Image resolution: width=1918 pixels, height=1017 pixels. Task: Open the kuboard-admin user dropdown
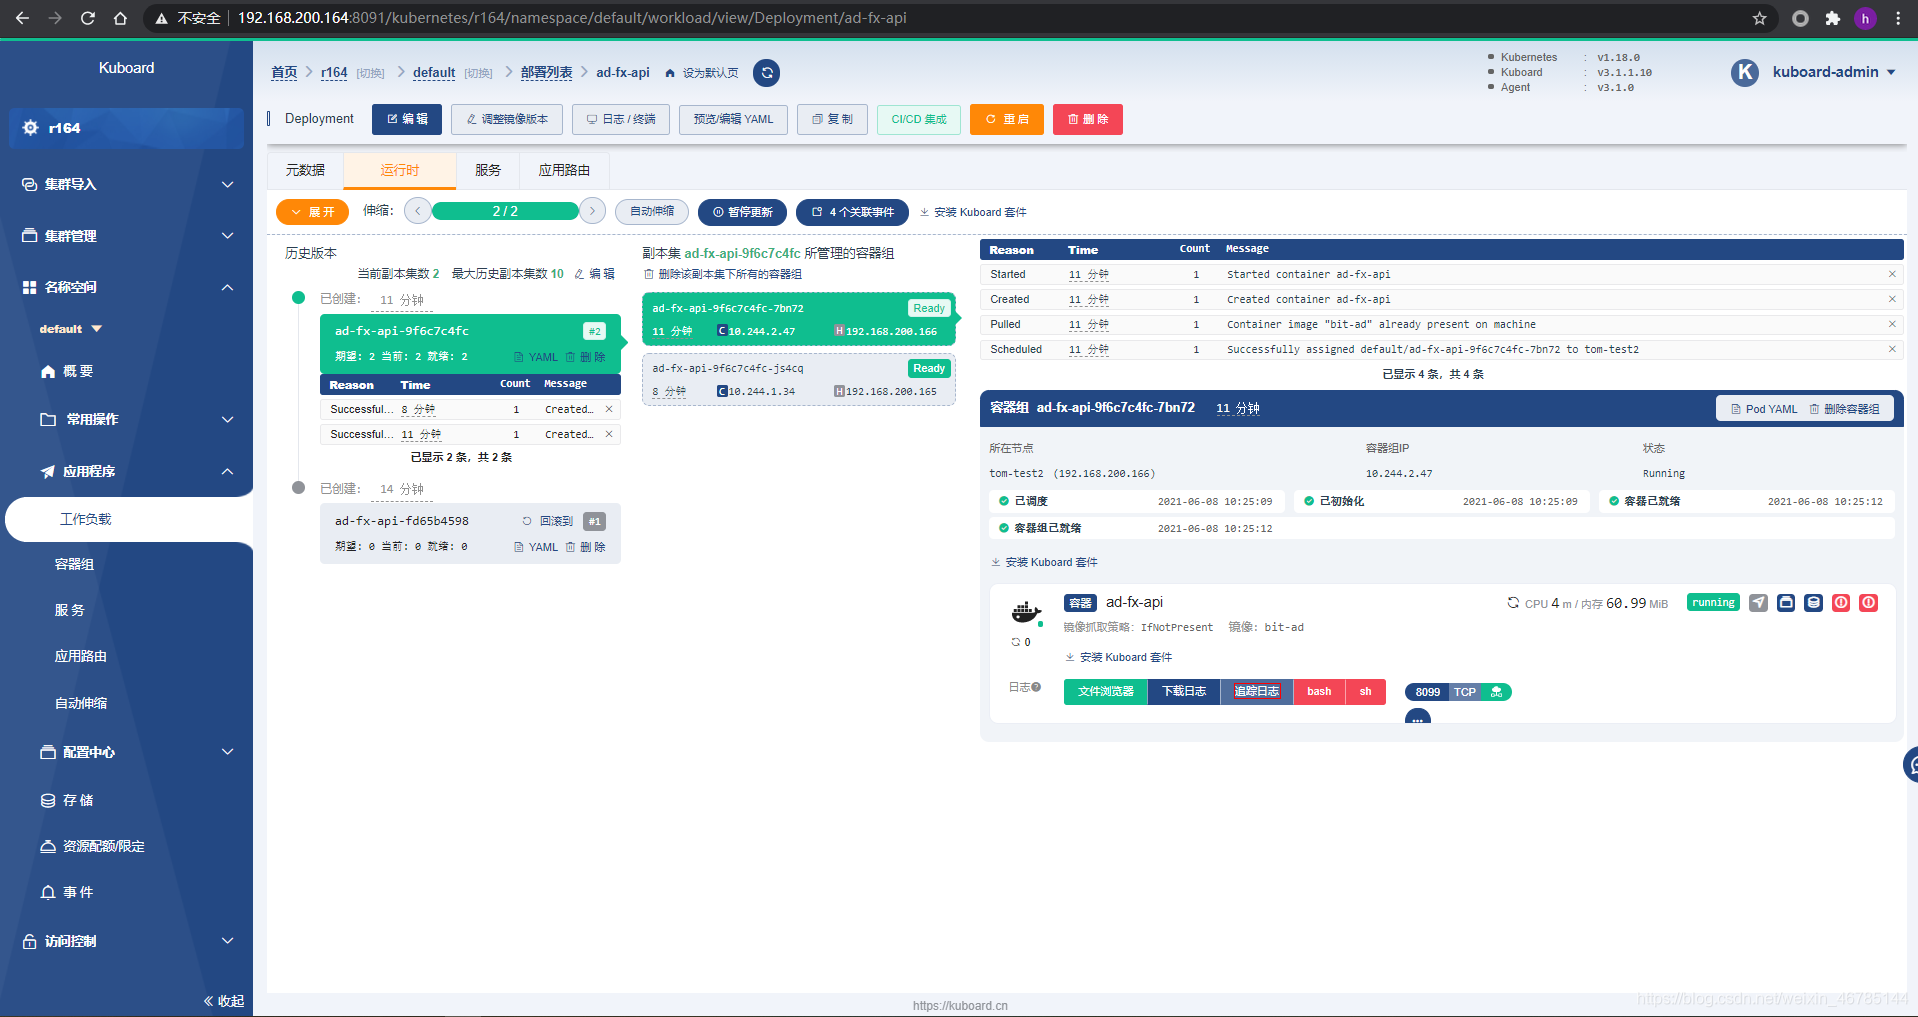1834,72
